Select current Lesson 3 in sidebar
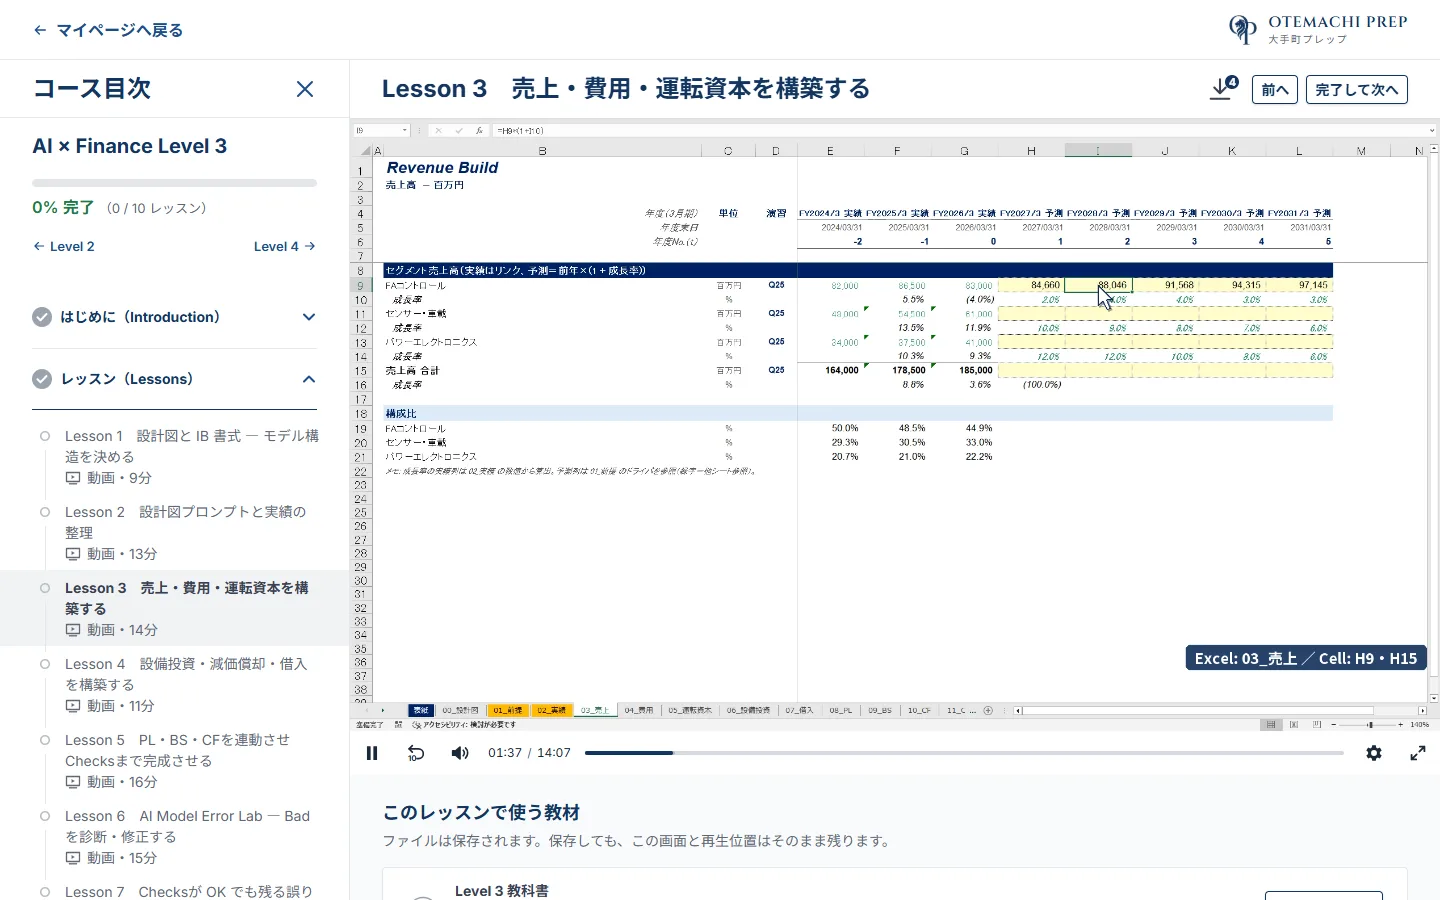 pos(175,609)
